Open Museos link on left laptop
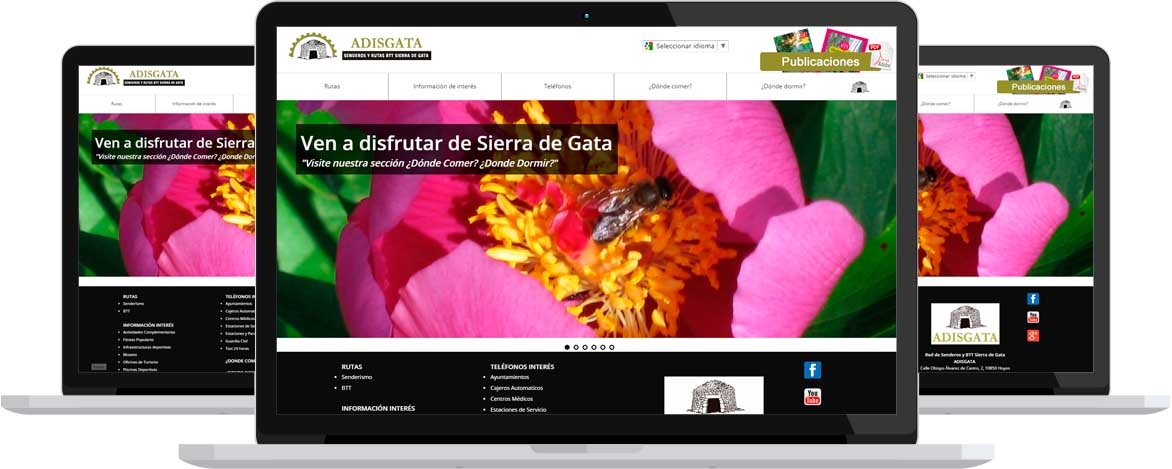This screenshot has height=469, width=1172. coord(130,355)
